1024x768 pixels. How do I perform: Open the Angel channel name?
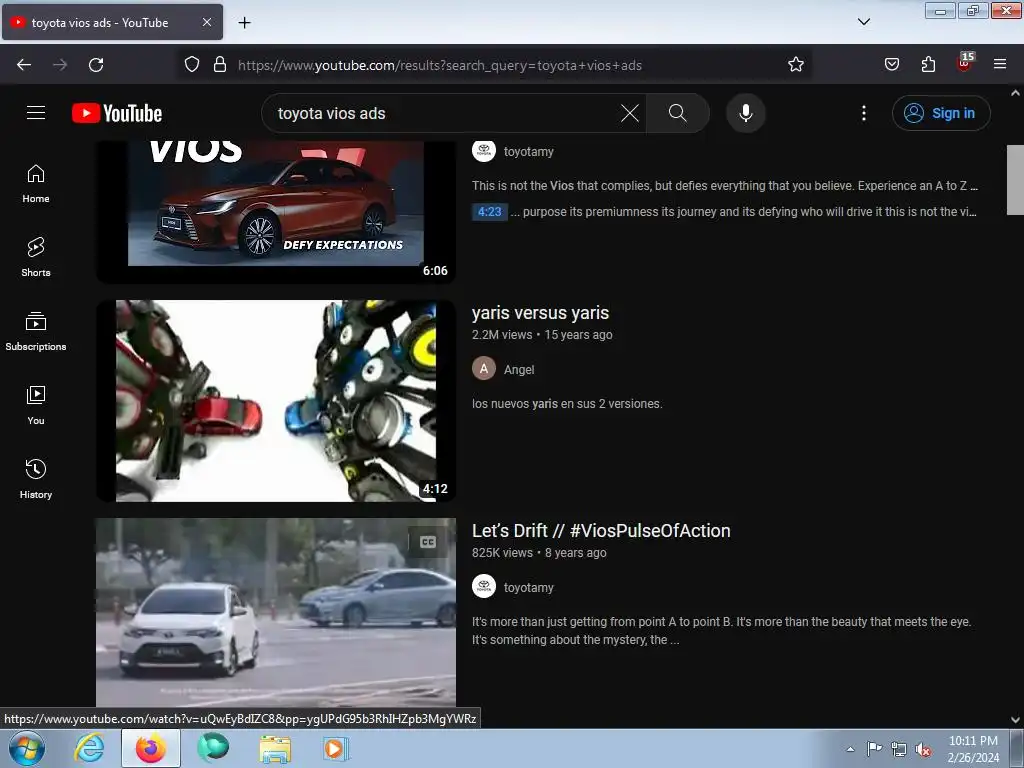click(519, 370)
